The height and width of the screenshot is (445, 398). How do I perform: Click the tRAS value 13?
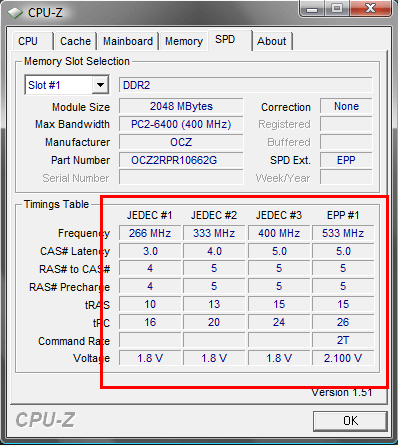[214, 304]
